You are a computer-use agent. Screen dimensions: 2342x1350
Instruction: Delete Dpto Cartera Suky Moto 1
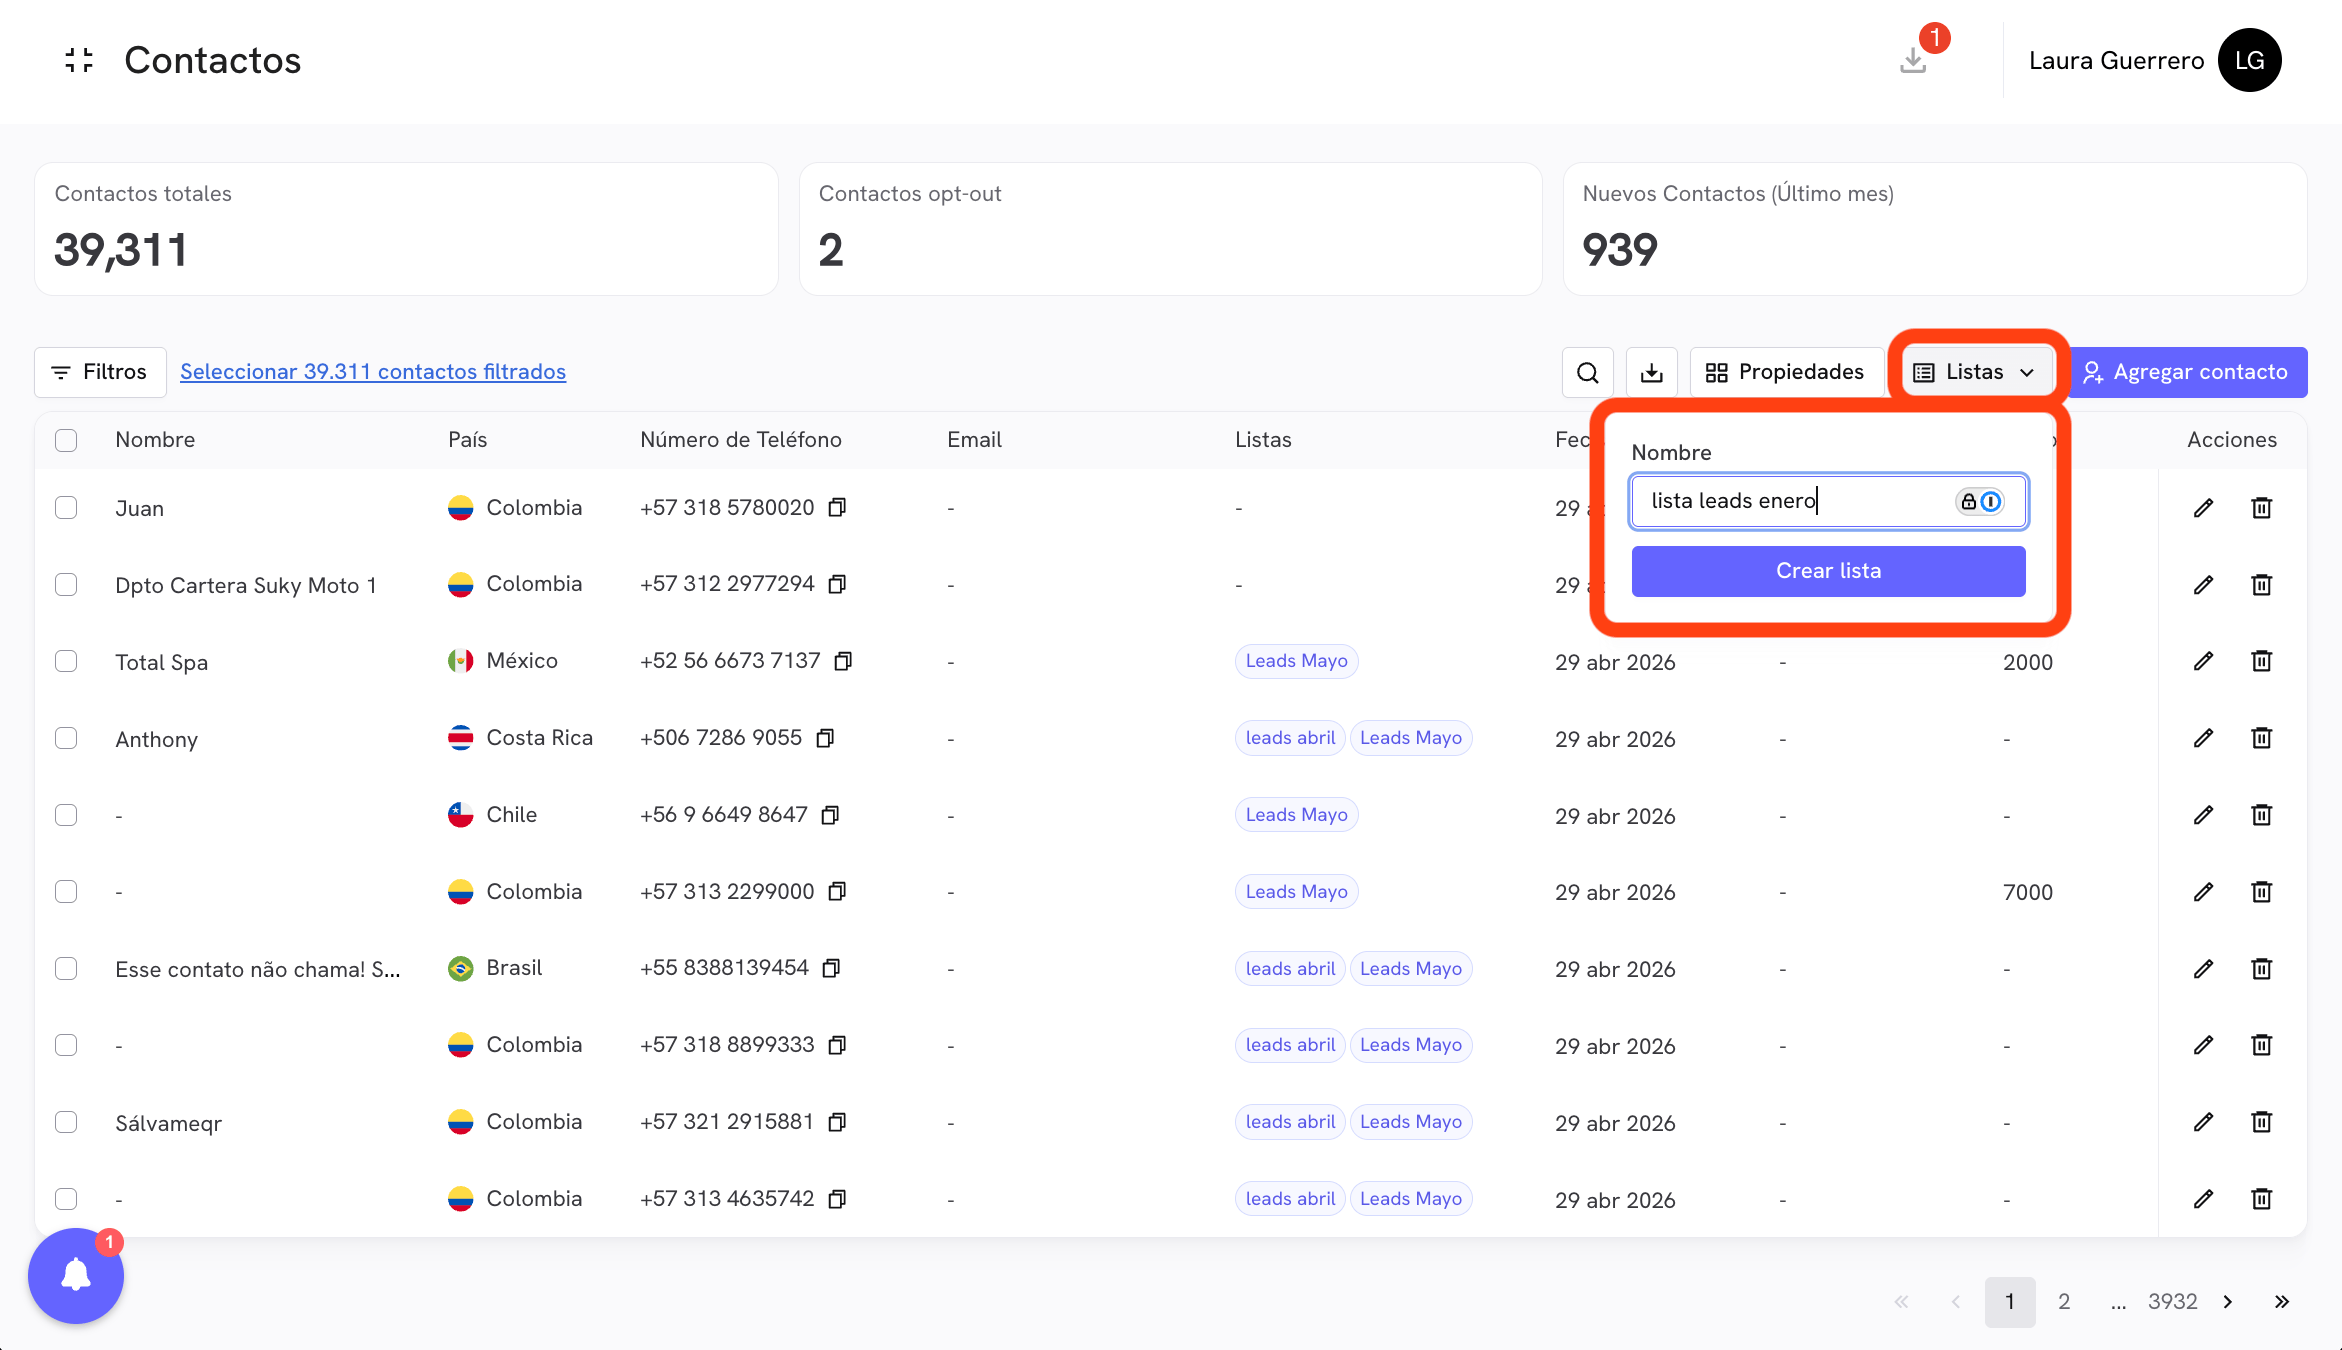(2261, 585)
